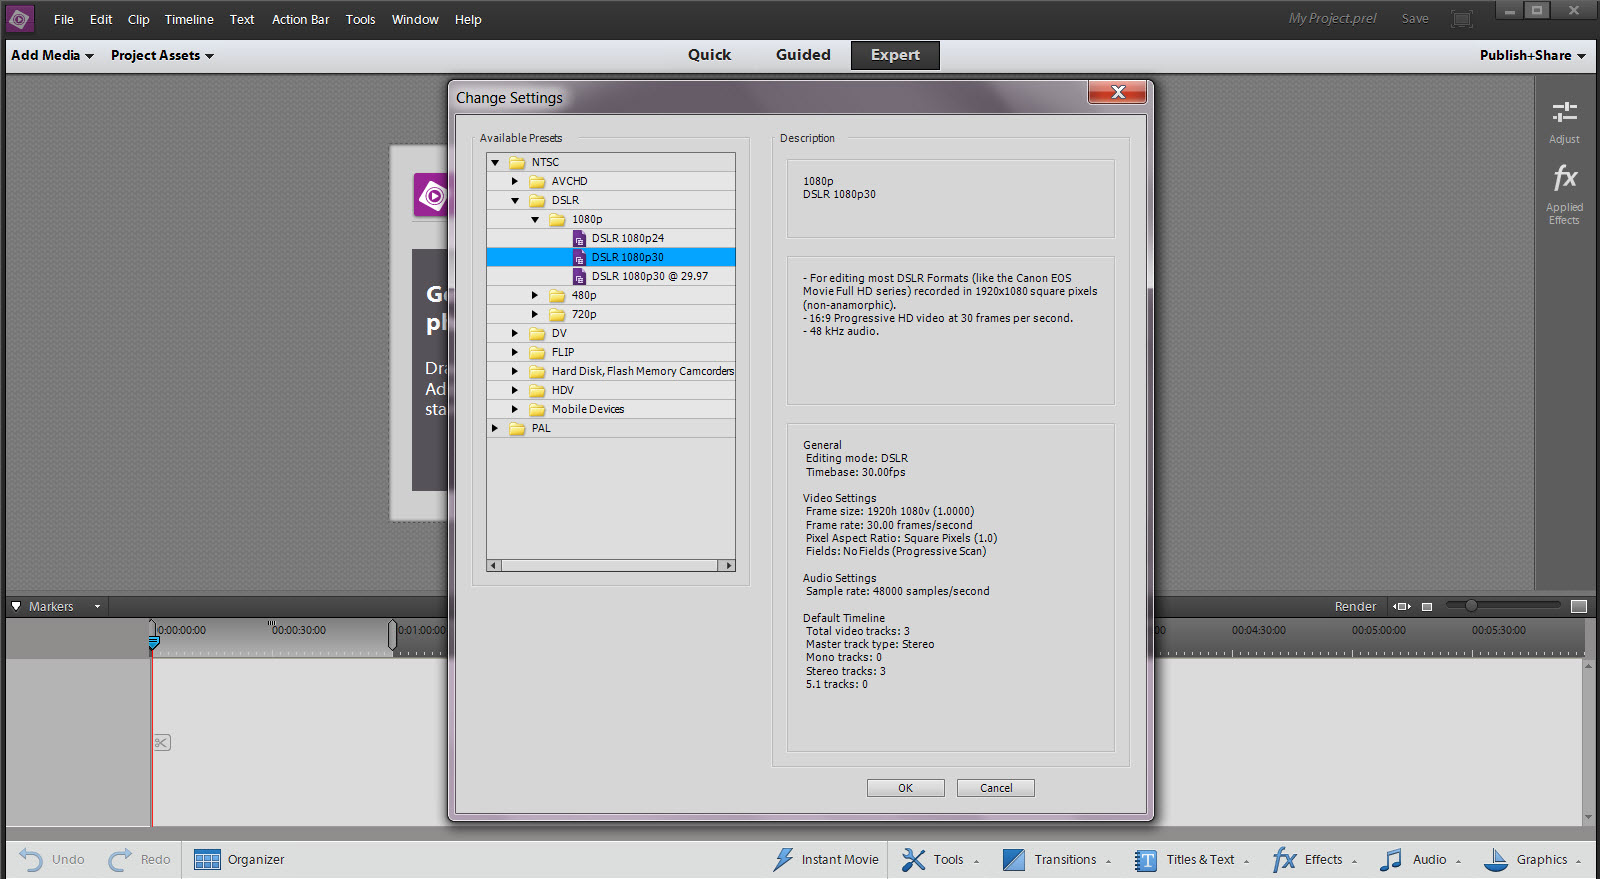This screenshot has width=1600, height=879.
Task: Open the Graphics panel icon
Action: coord(1496,860)
